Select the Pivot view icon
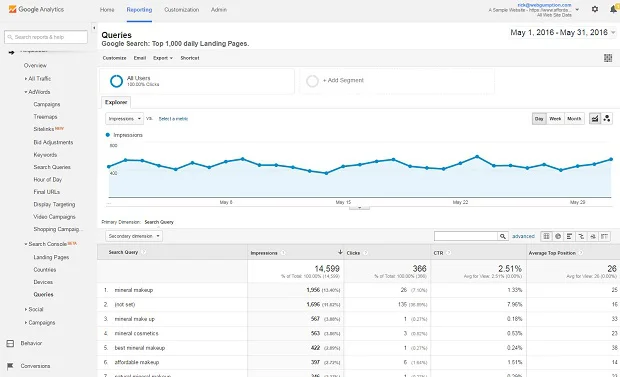 coord(604,236)
